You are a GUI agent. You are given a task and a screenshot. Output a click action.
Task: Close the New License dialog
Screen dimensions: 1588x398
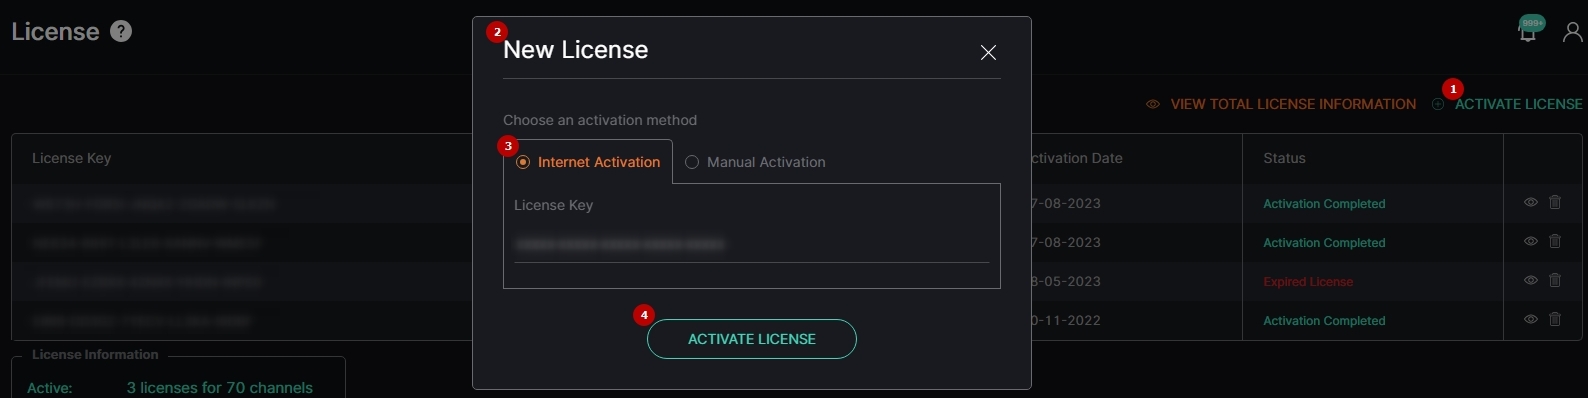[x=988, y=53]
